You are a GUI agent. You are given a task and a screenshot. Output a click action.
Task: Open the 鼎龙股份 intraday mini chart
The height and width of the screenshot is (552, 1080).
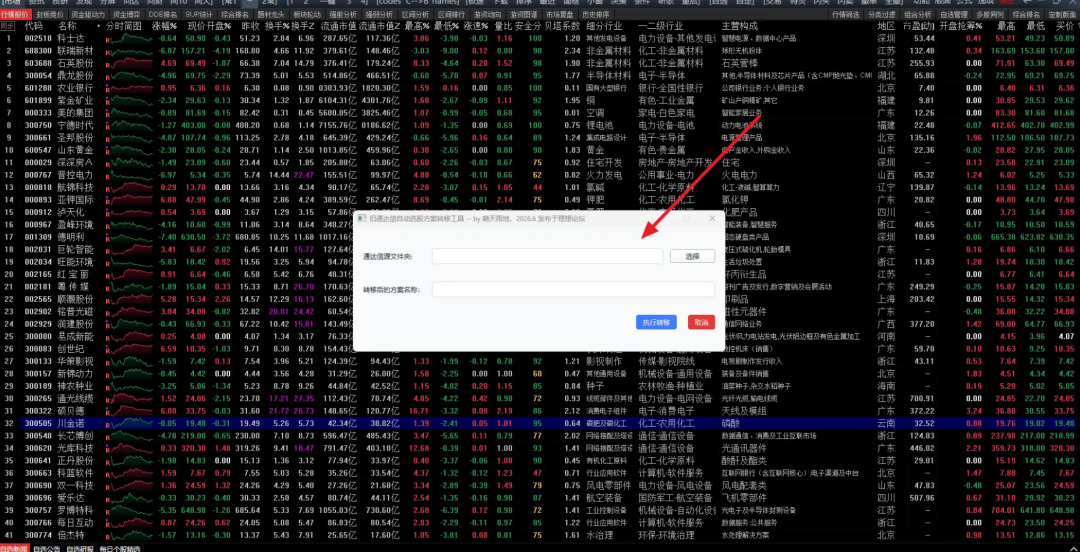[x=131, y=75]
